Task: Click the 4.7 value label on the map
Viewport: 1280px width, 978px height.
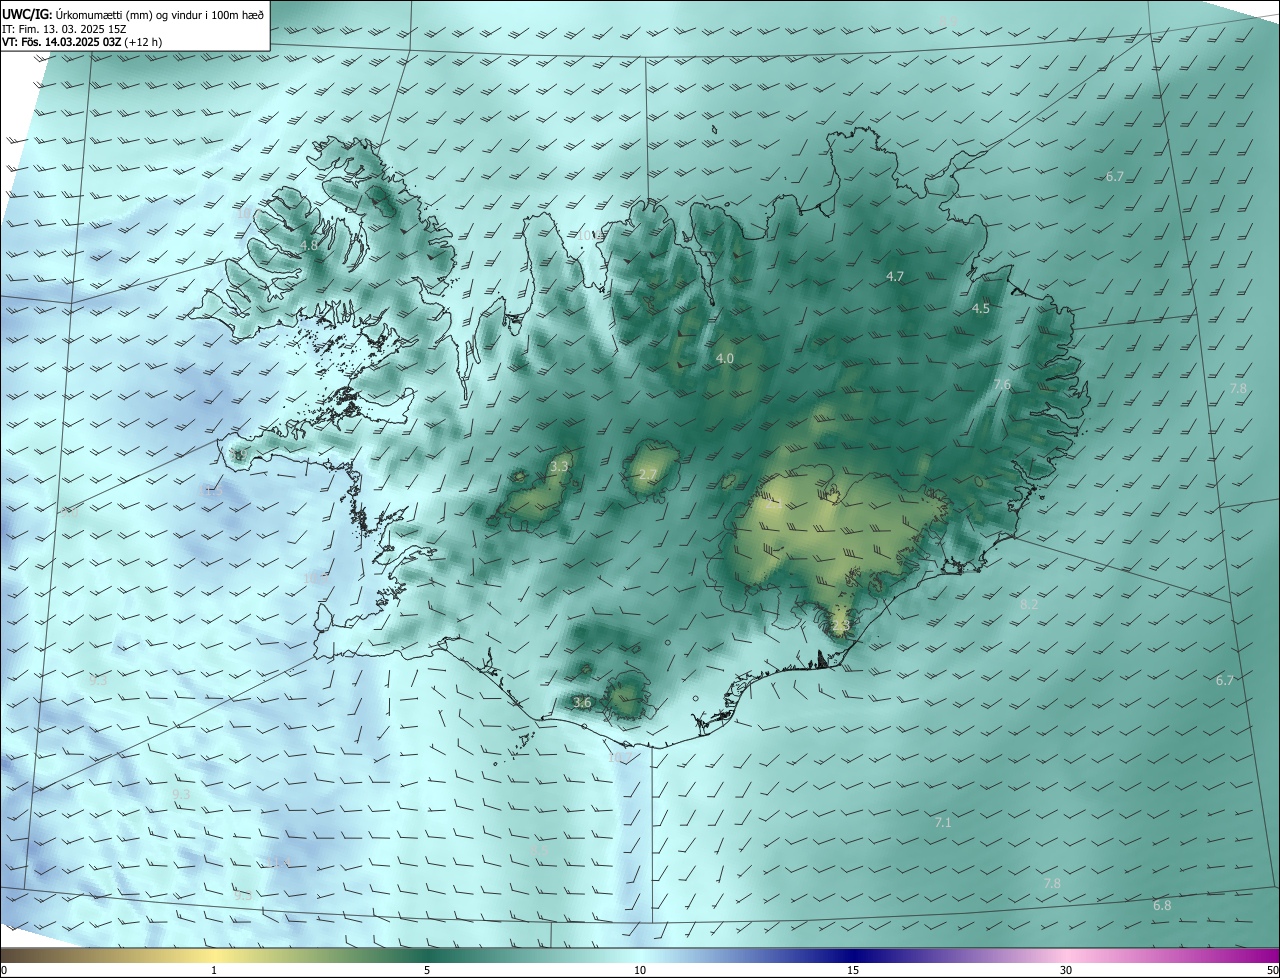Action: tap(895, 276)
